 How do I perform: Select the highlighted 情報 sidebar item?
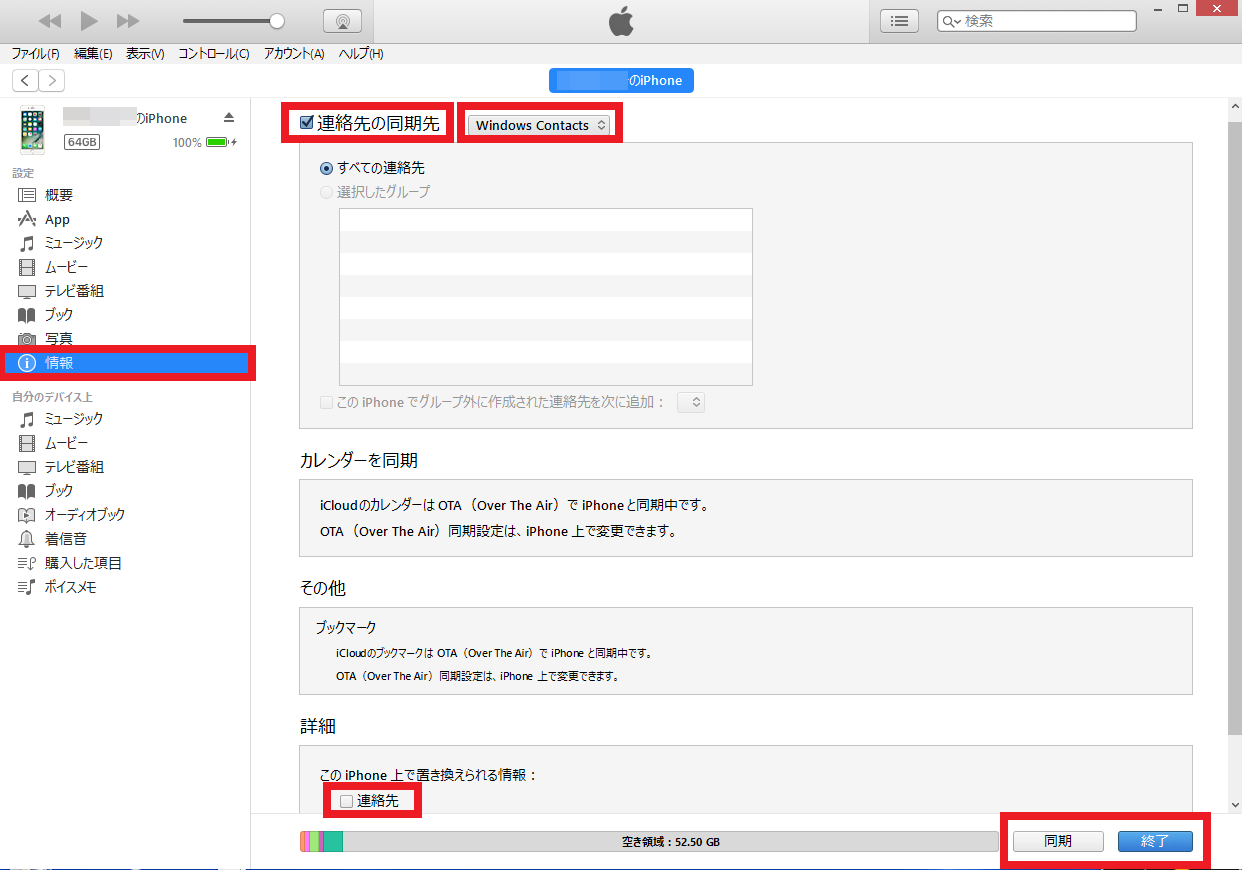[x=125, y=363]
